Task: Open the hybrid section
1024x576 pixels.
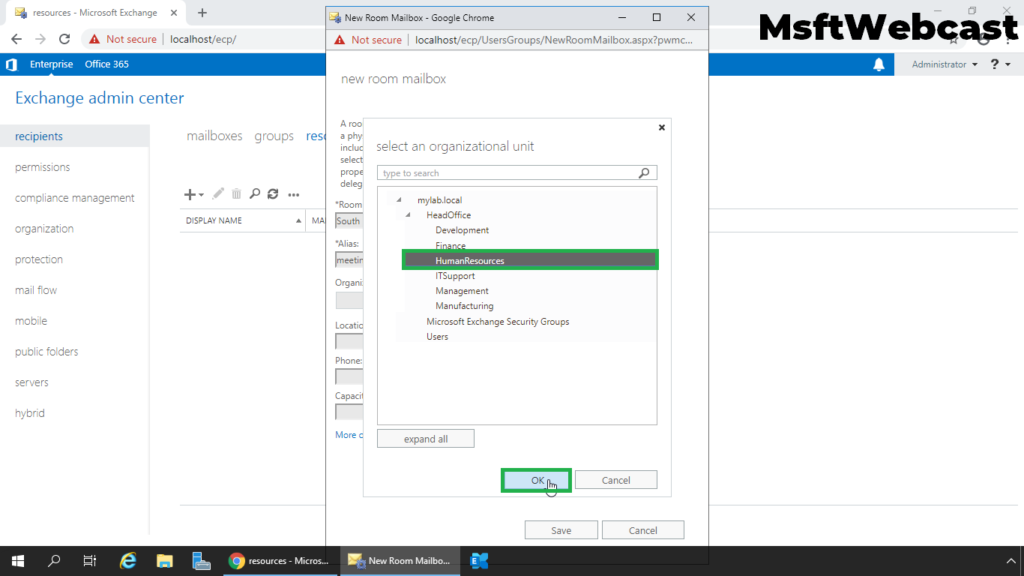Action: [x=30, y=413]
